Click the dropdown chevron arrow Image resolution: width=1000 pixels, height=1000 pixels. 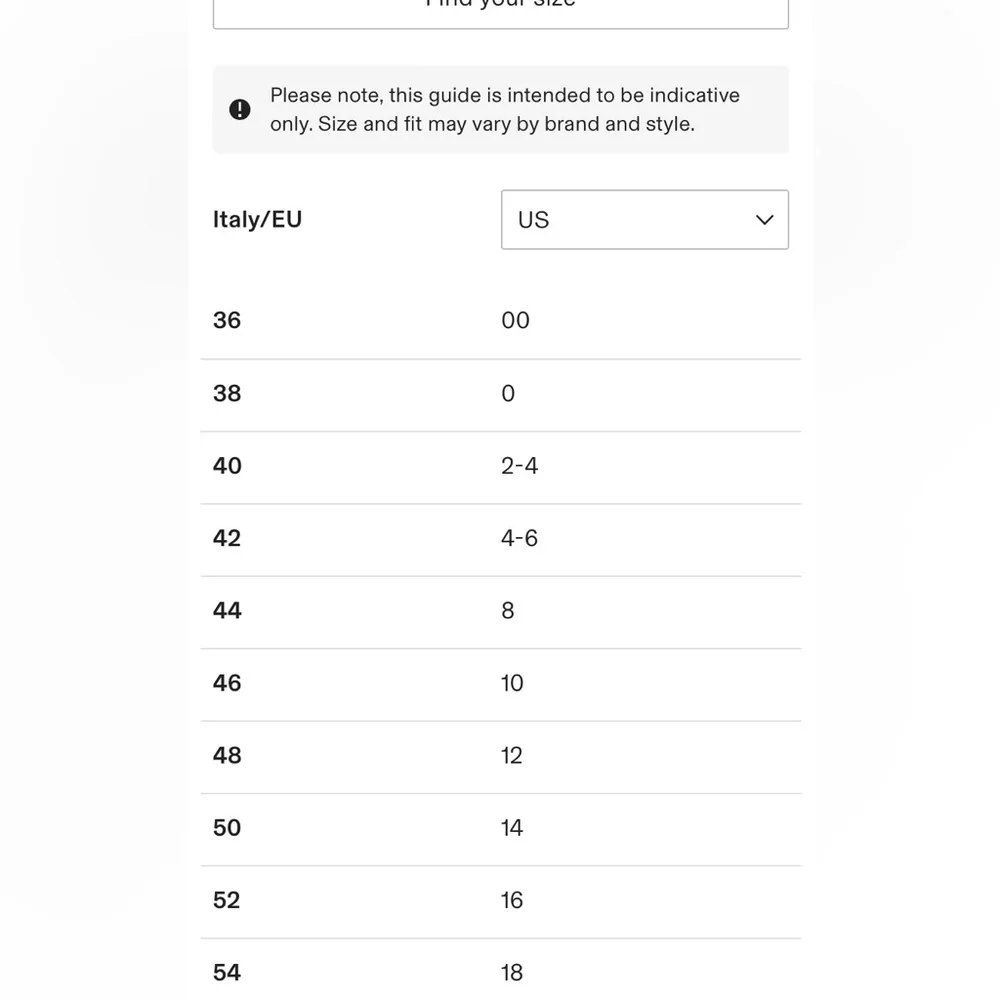click(x=764, y=220)
